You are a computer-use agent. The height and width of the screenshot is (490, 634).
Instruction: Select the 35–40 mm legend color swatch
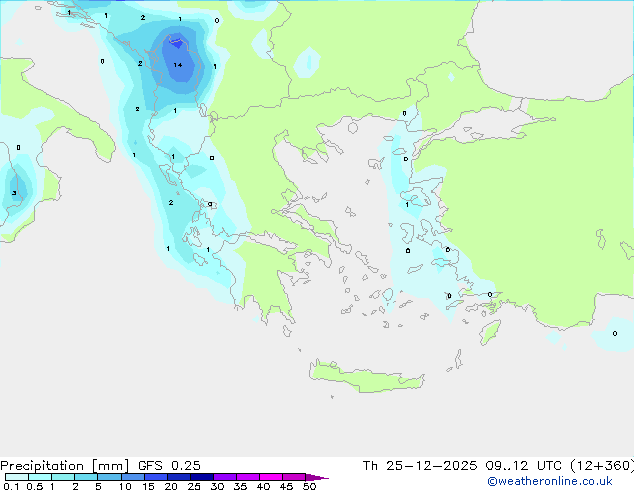[247, 477]
